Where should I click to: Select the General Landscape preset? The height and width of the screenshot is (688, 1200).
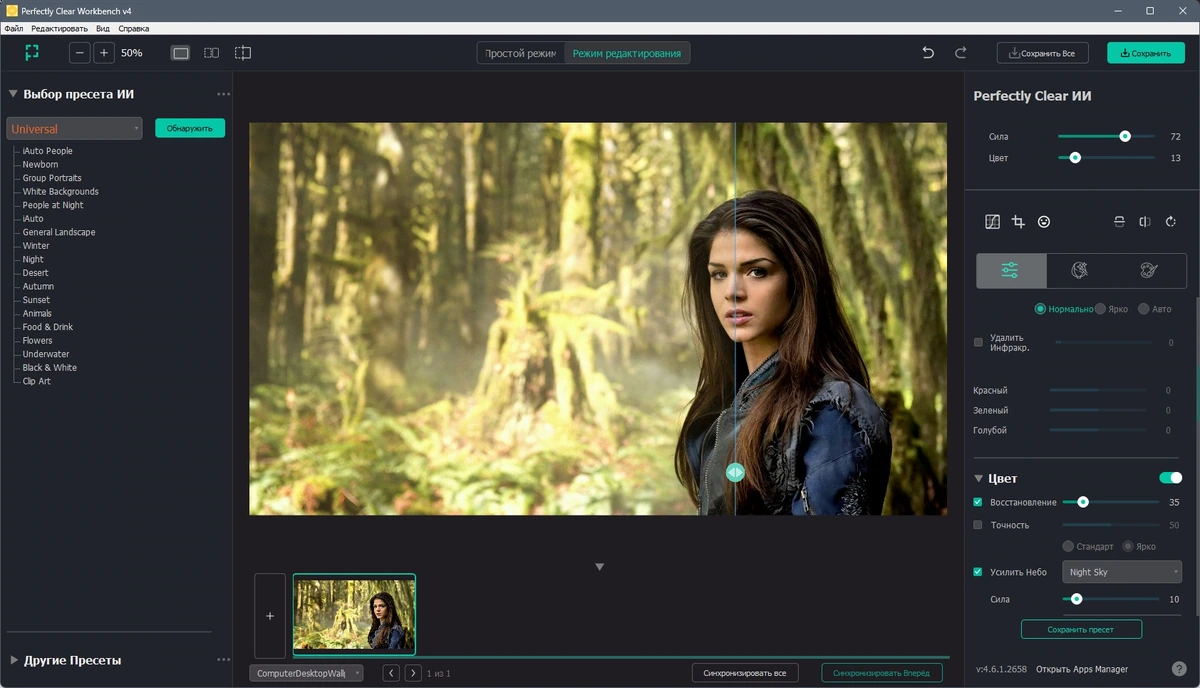(x=59, y=232)
